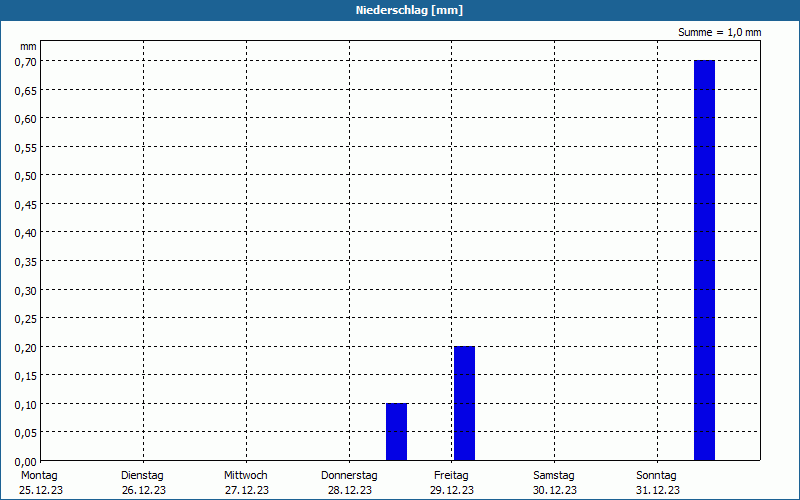Screen dimensions: 800x500
Task: Click the Samstag axis label
Action: coord(554,475)
